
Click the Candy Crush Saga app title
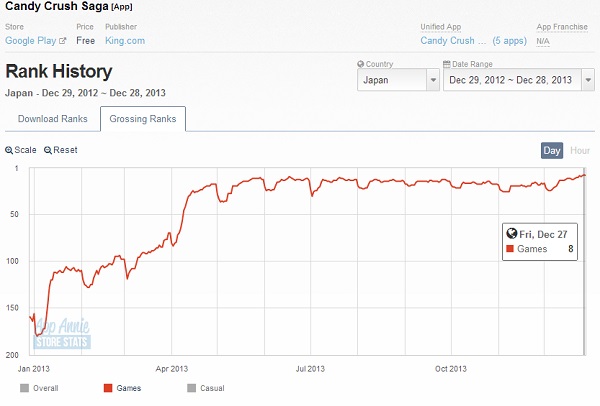pyautogui.click(x=57, y=6)
